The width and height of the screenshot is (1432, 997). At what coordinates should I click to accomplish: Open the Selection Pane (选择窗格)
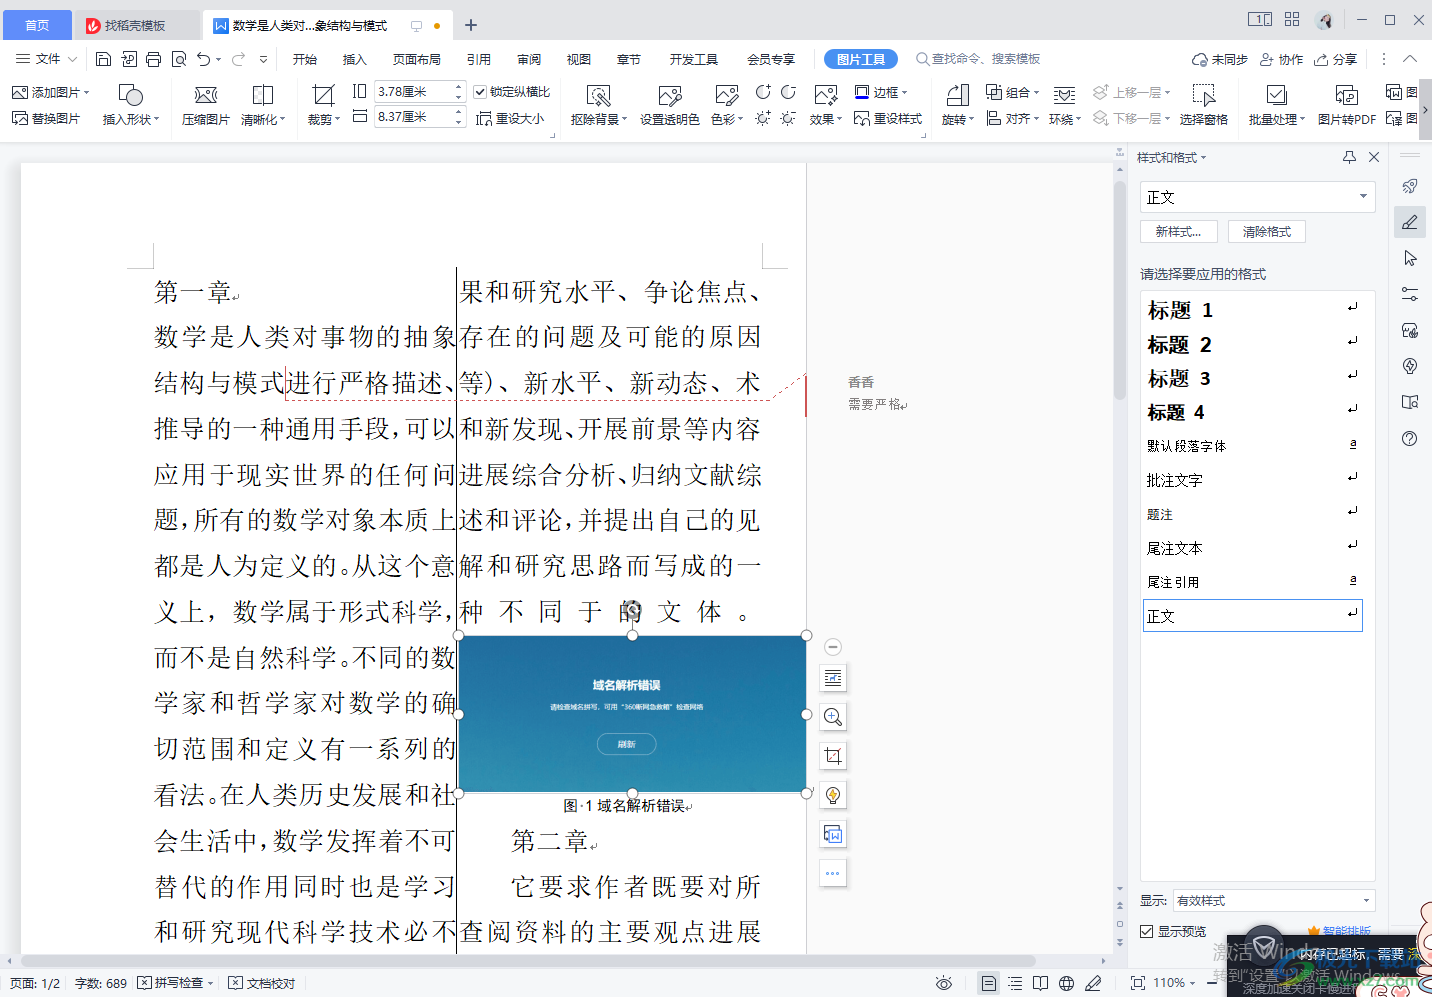coord(1204,105)
